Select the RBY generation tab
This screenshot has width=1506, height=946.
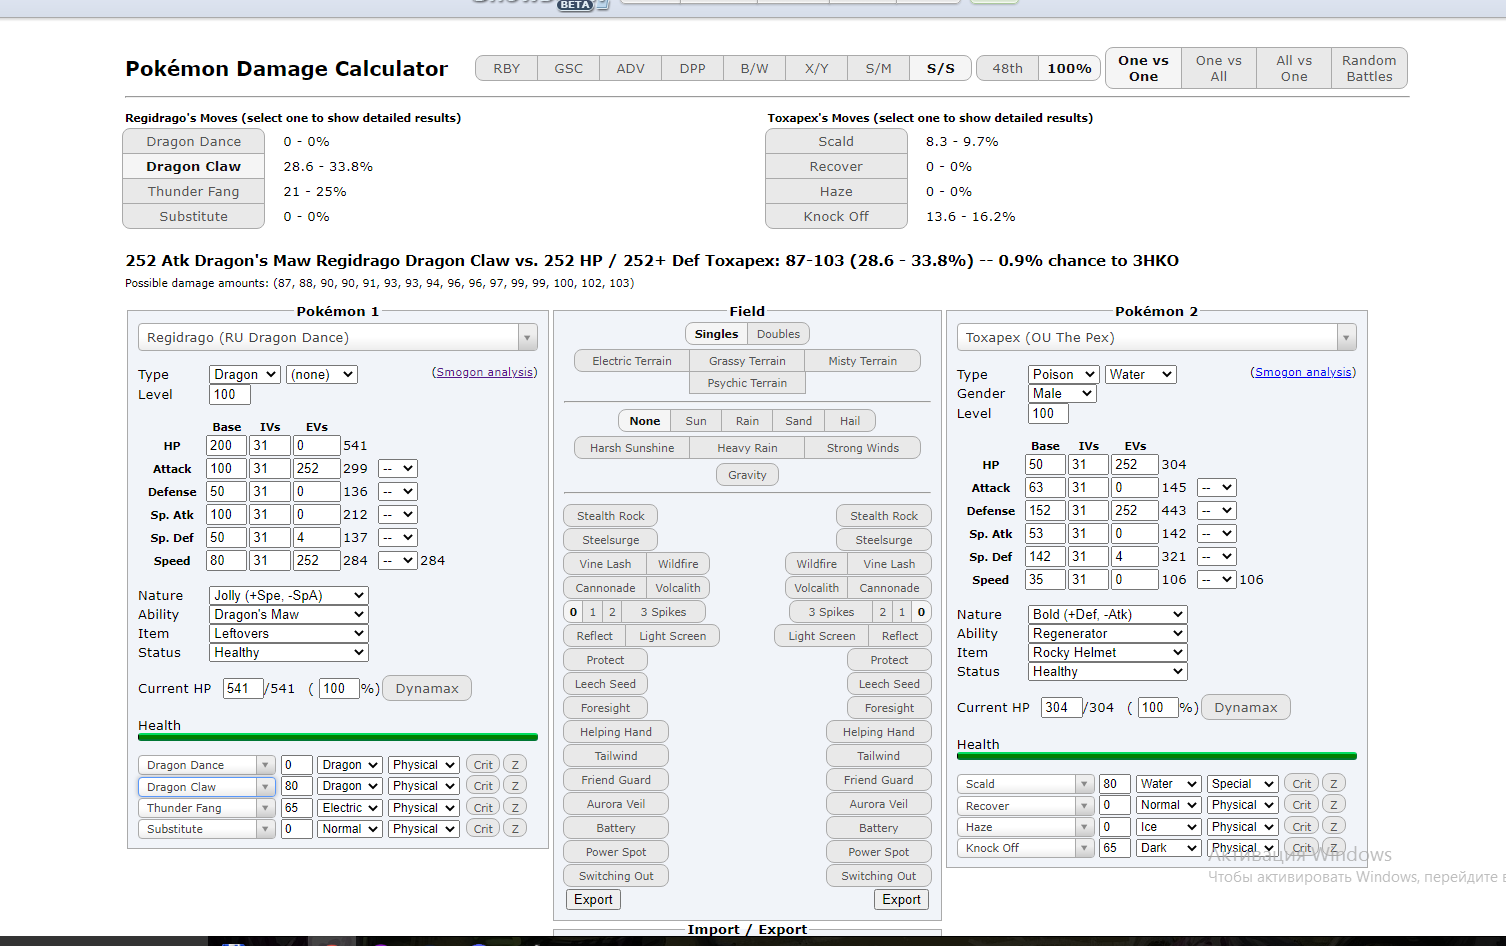[x=506, y=68]
